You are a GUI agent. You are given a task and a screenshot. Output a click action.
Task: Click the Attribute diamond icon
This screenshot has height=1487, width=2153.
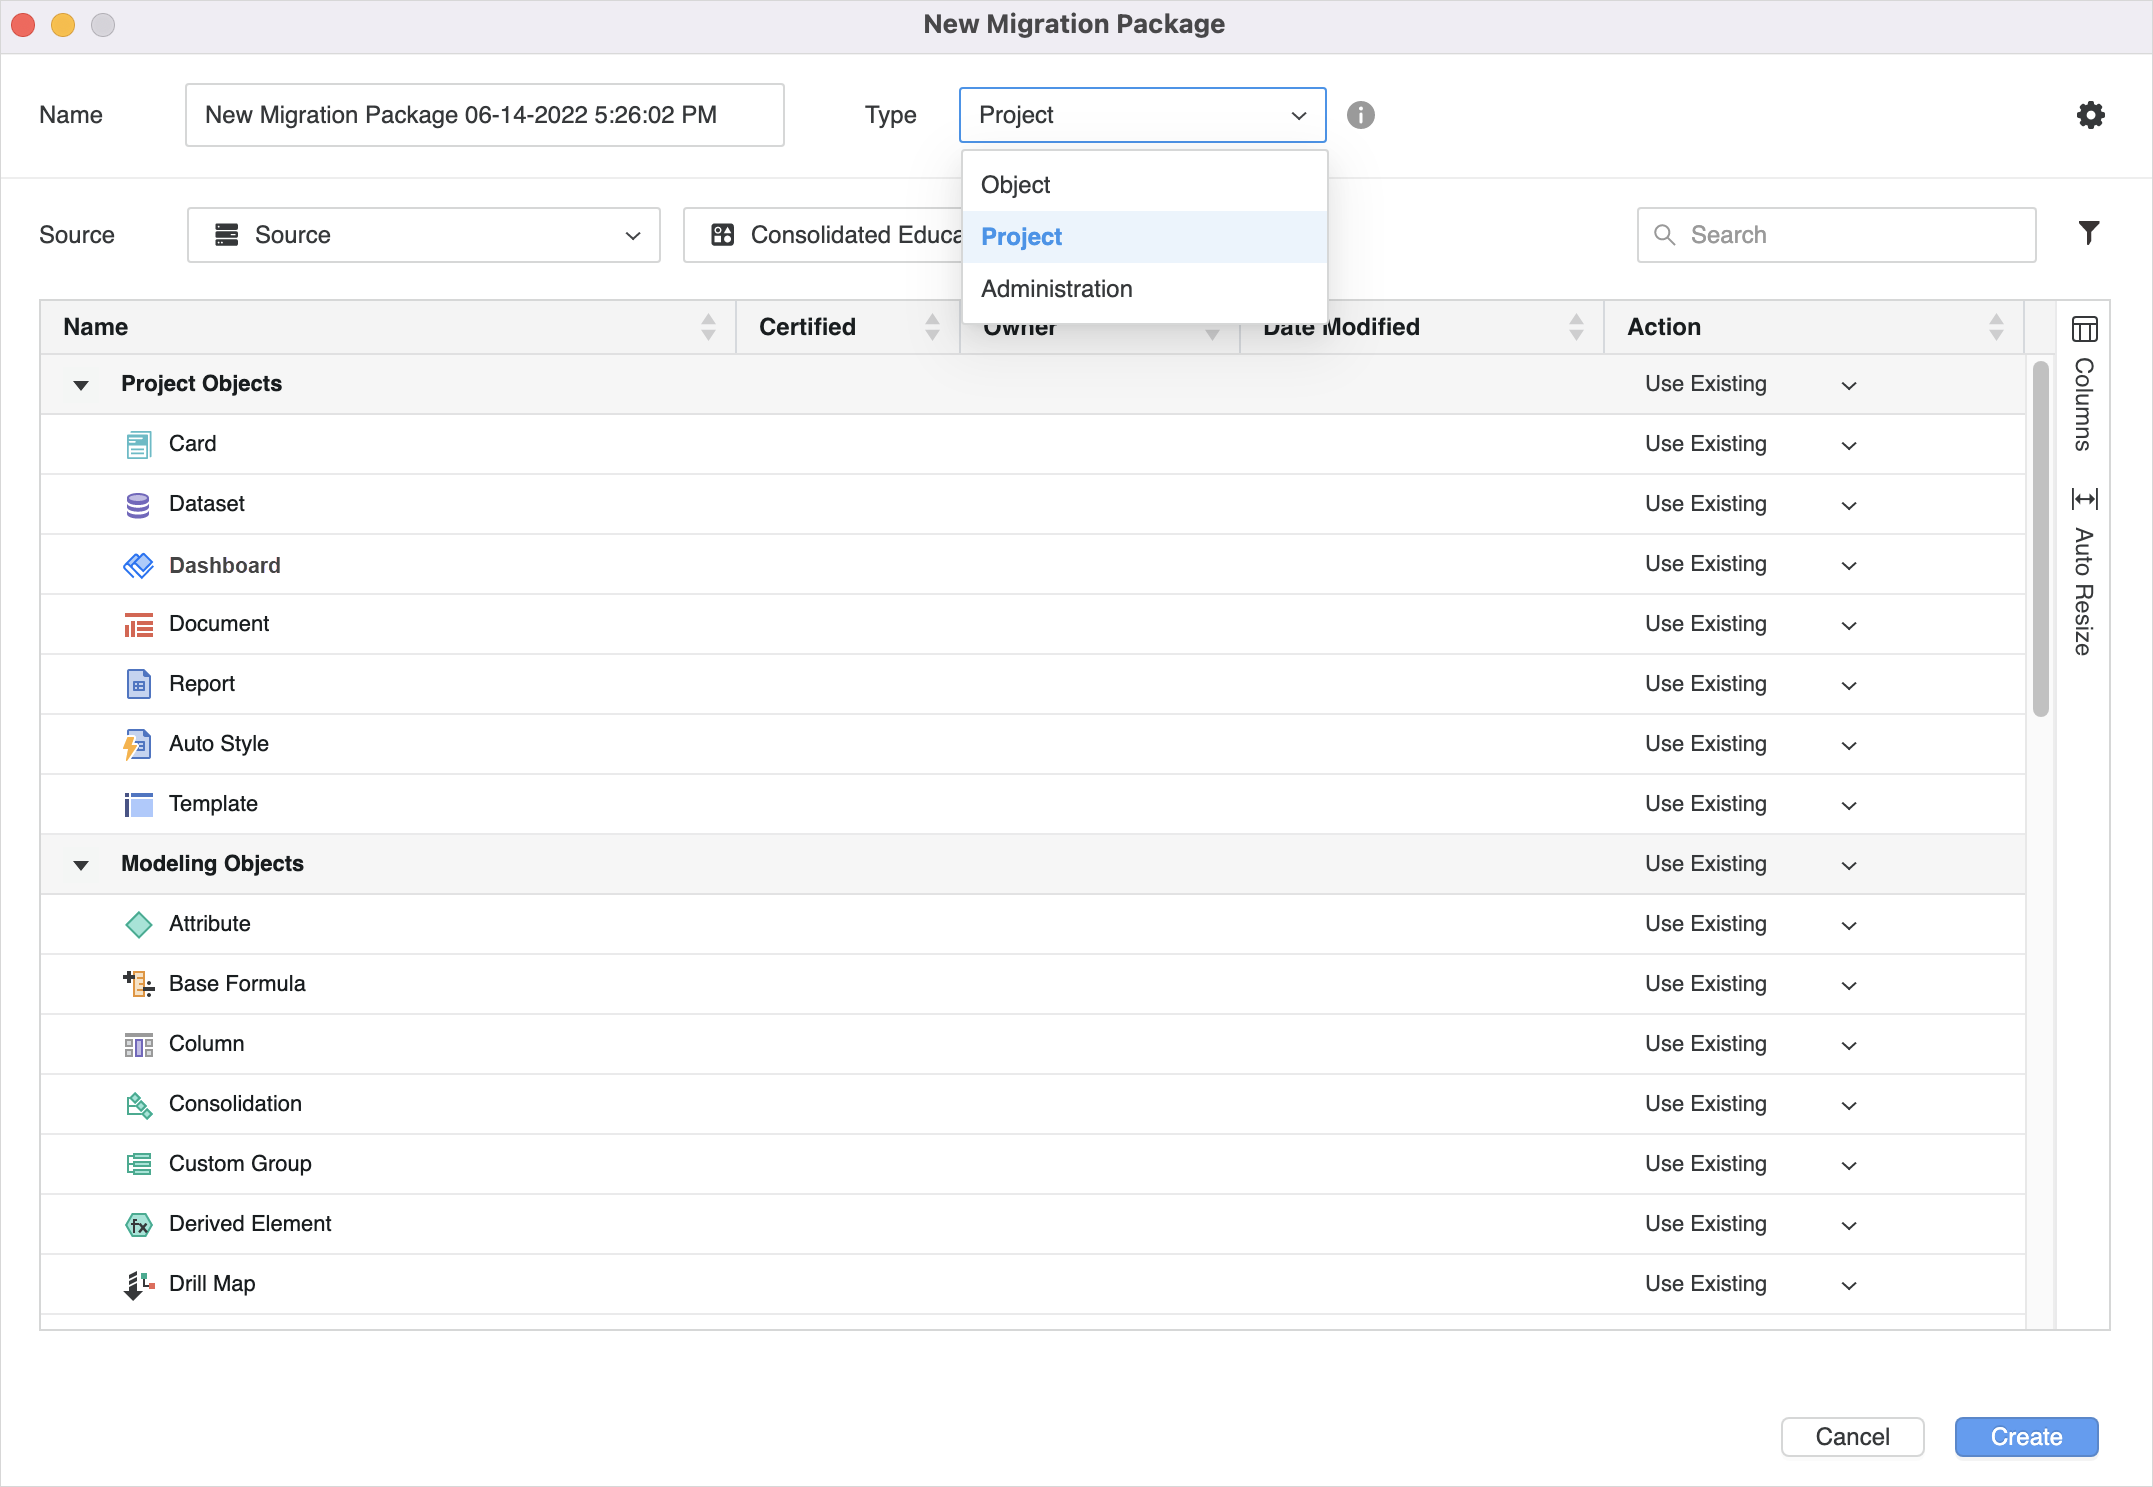(138, 924)
